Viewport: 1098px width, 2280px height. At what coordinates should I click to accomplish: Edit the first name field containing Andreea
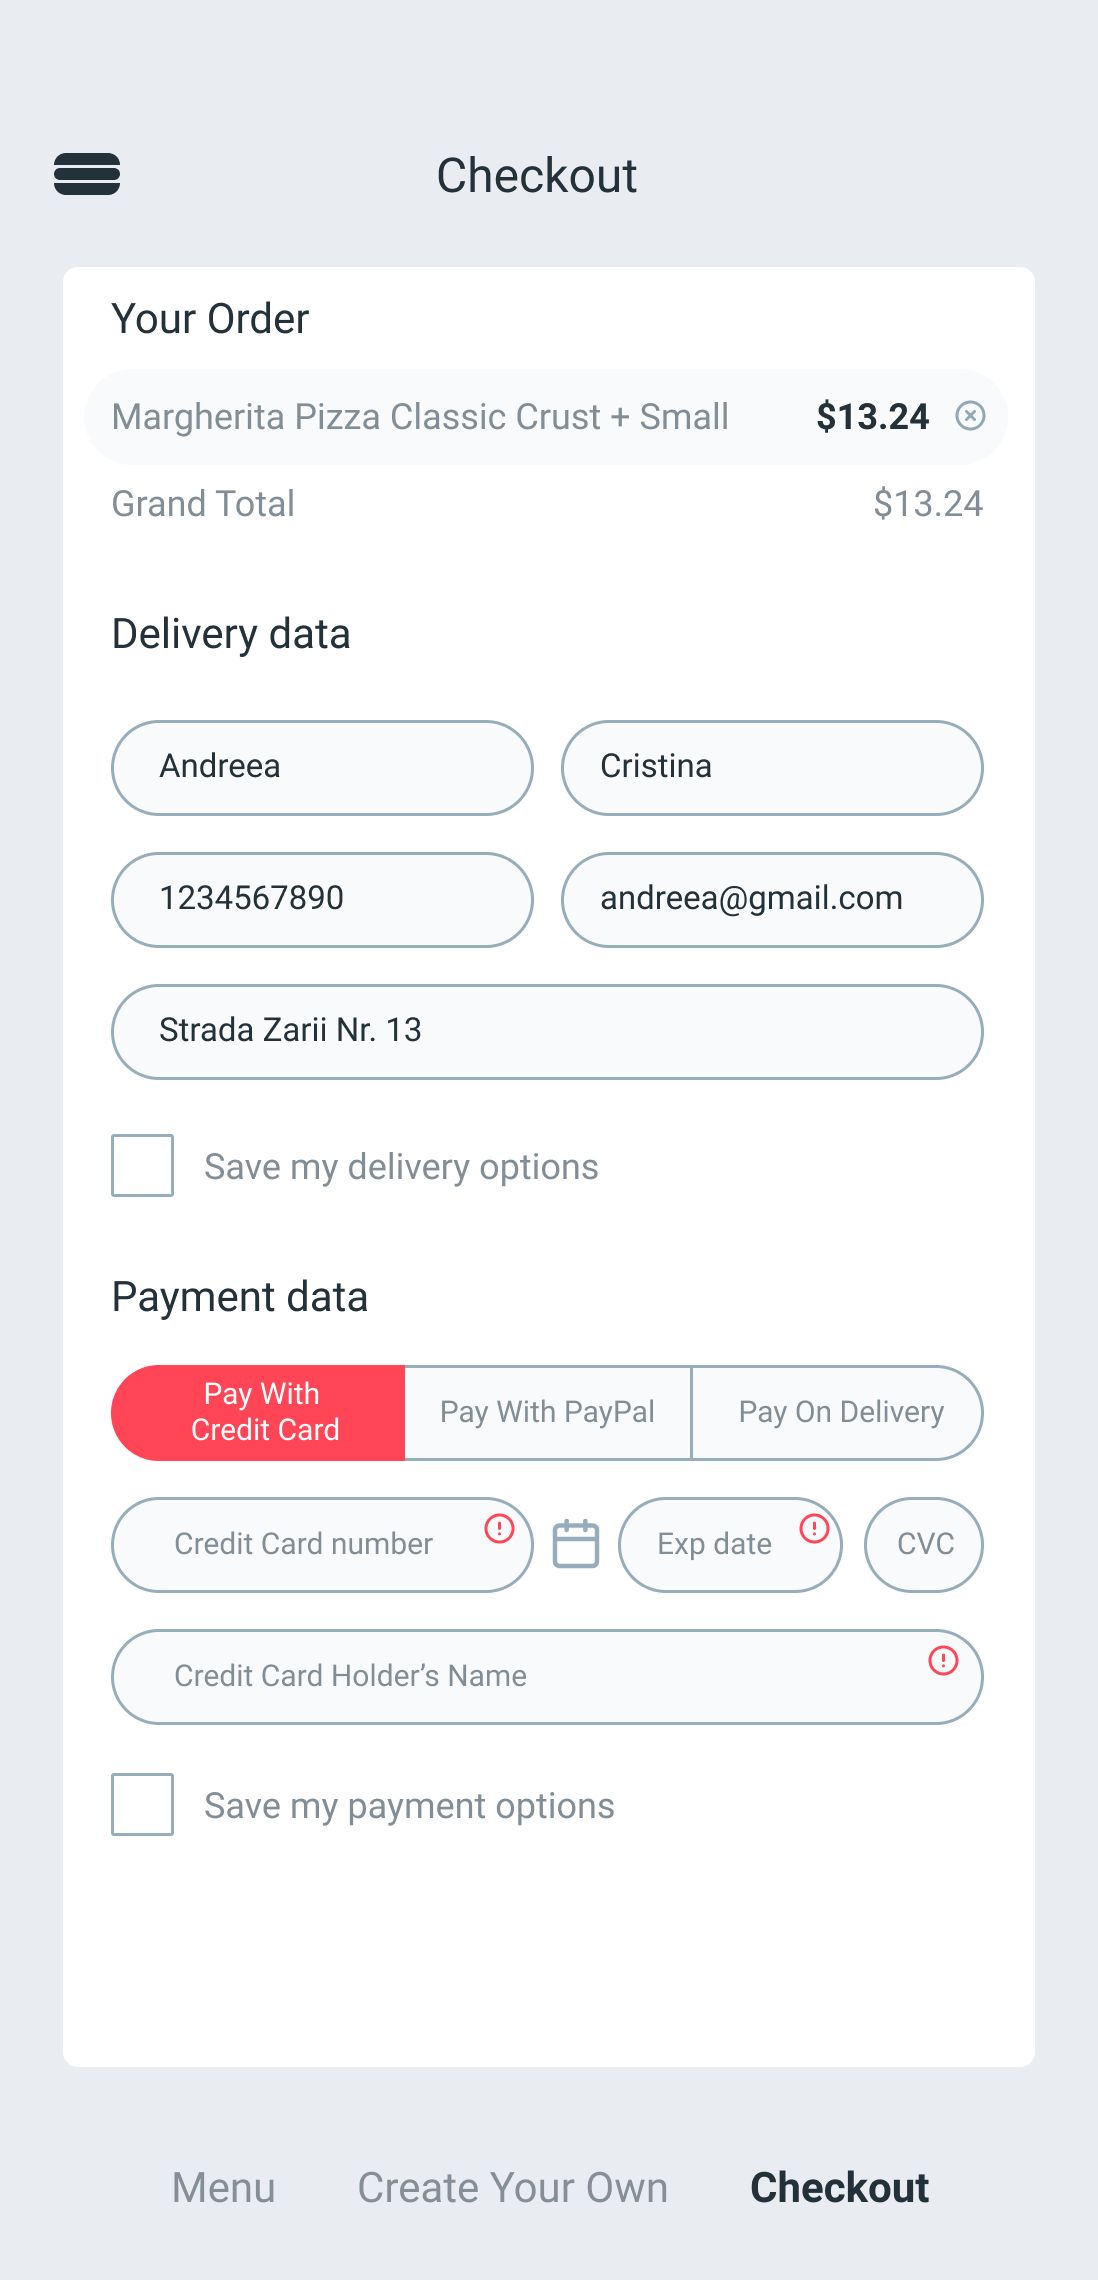[x=322, y=768]
